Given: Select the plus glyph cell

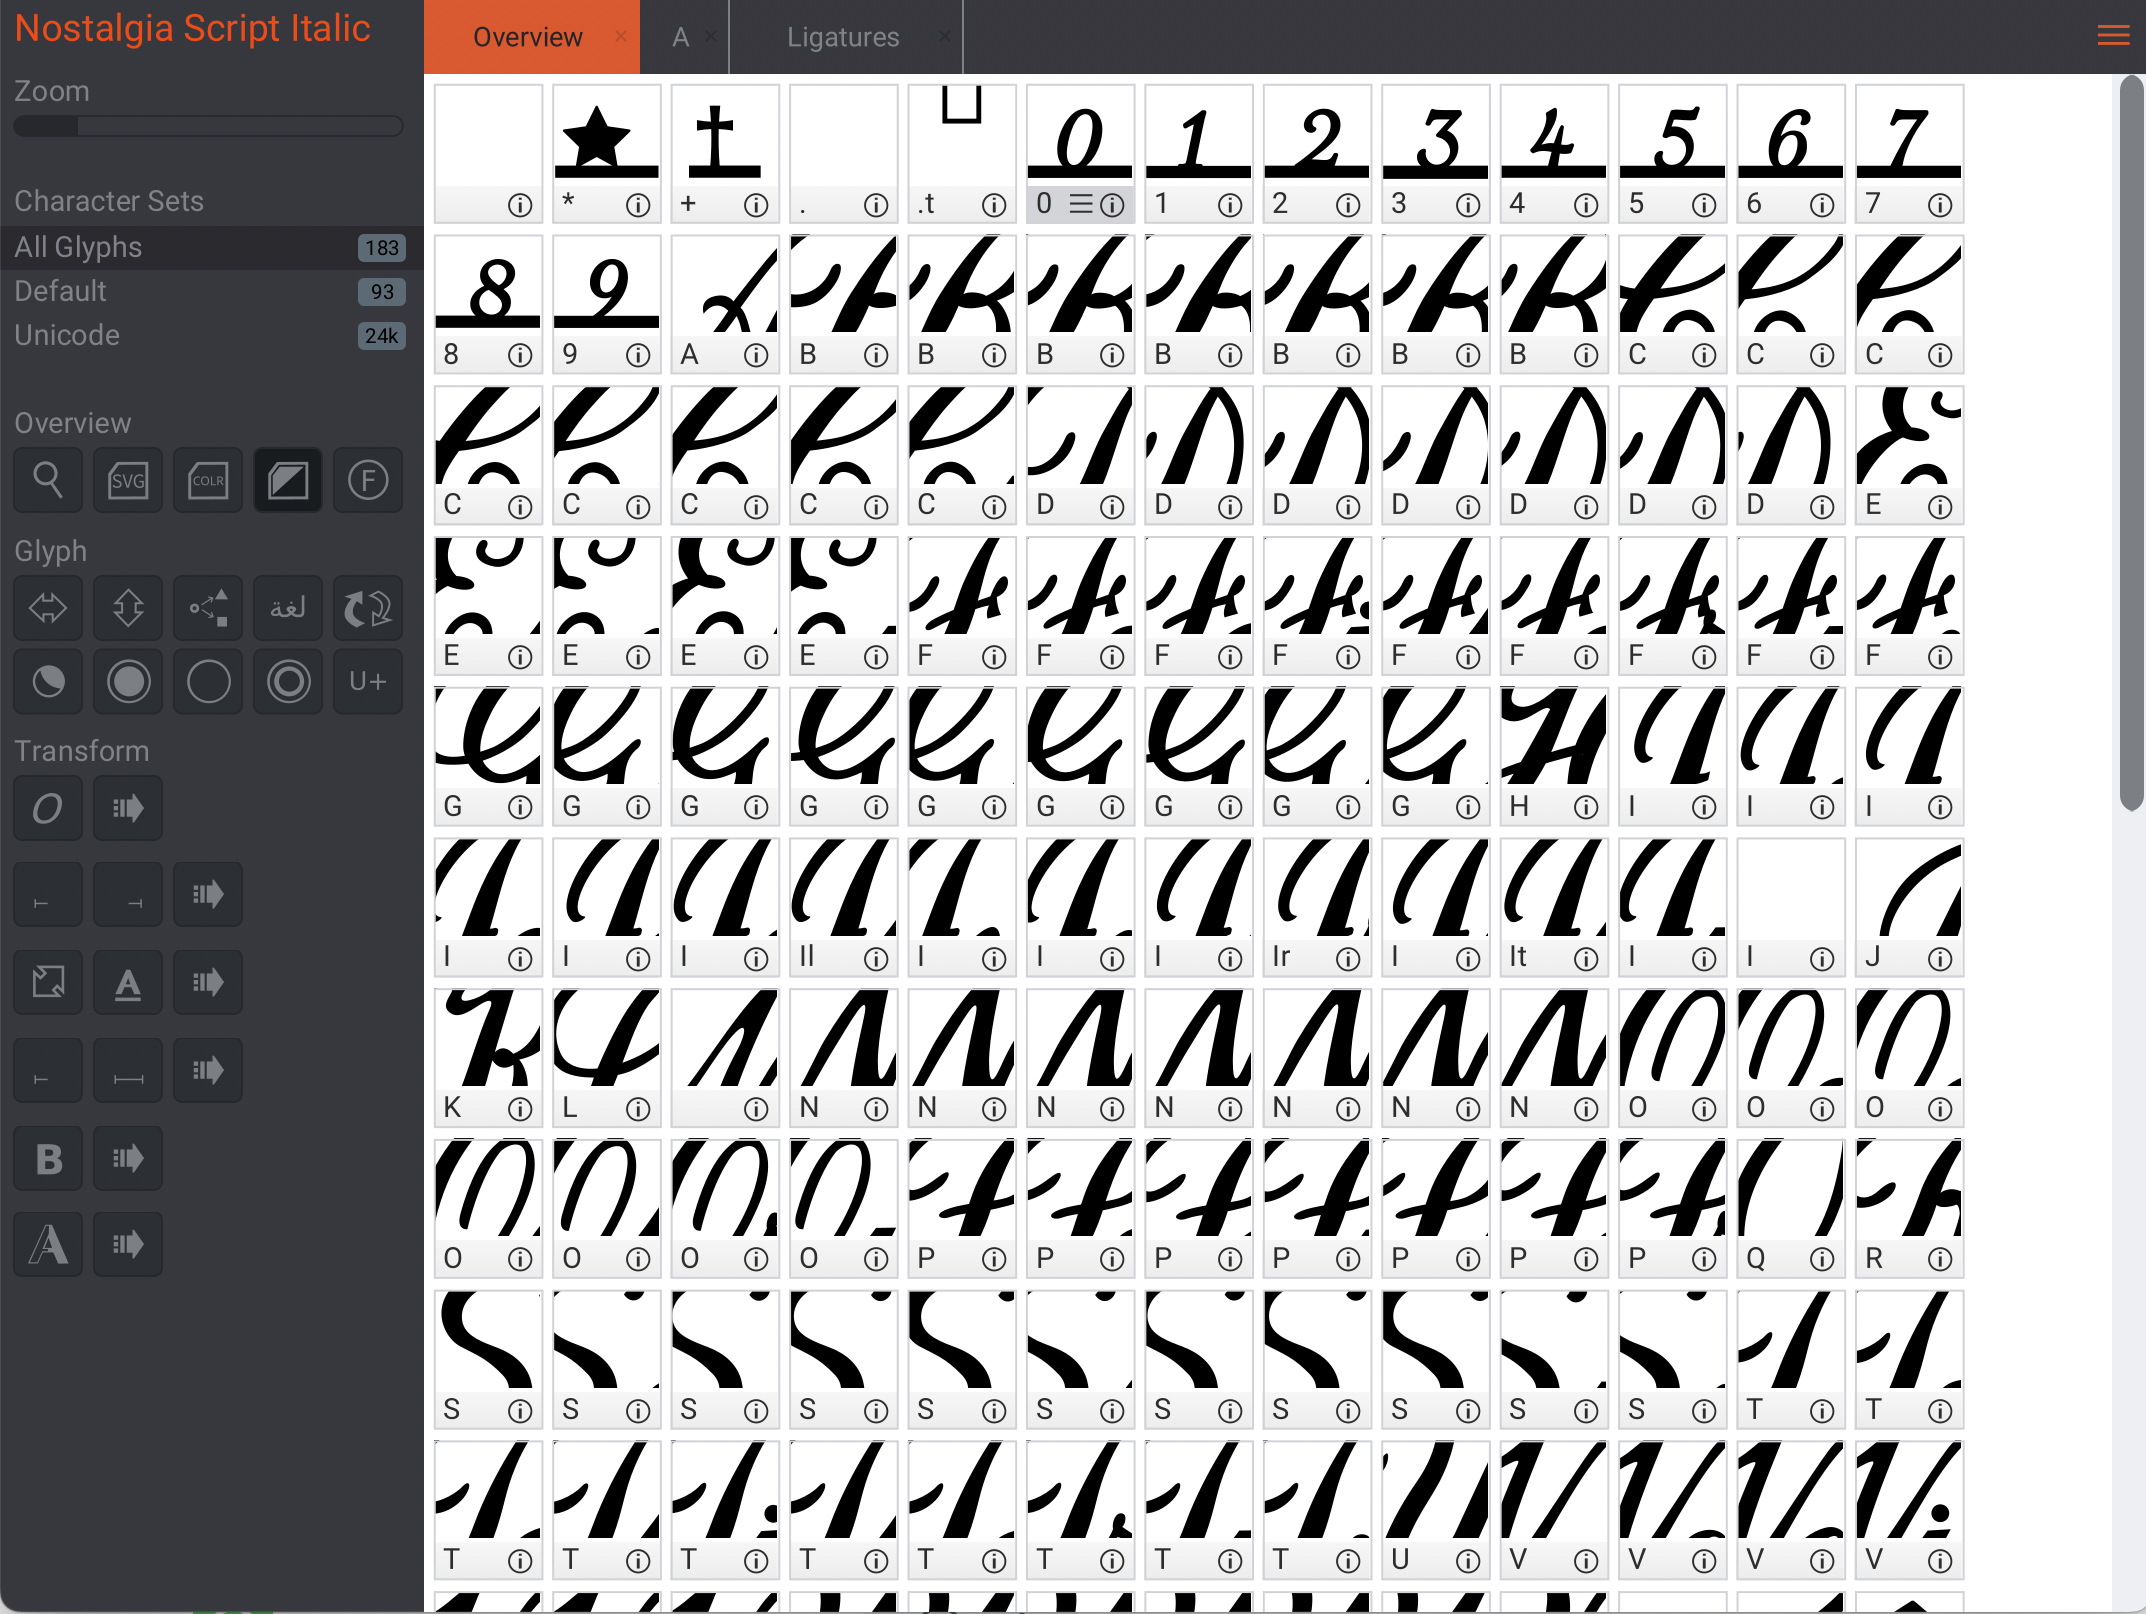Looking at the screenshot, I should point(725,153).
